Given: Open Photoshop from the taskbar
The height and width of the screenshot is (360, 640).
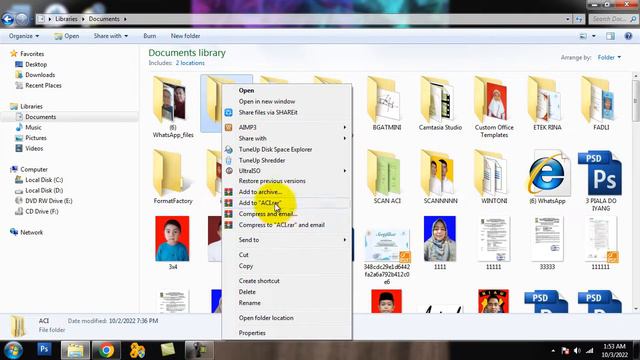Looking at the screenshot, I should tap(44, 350).
